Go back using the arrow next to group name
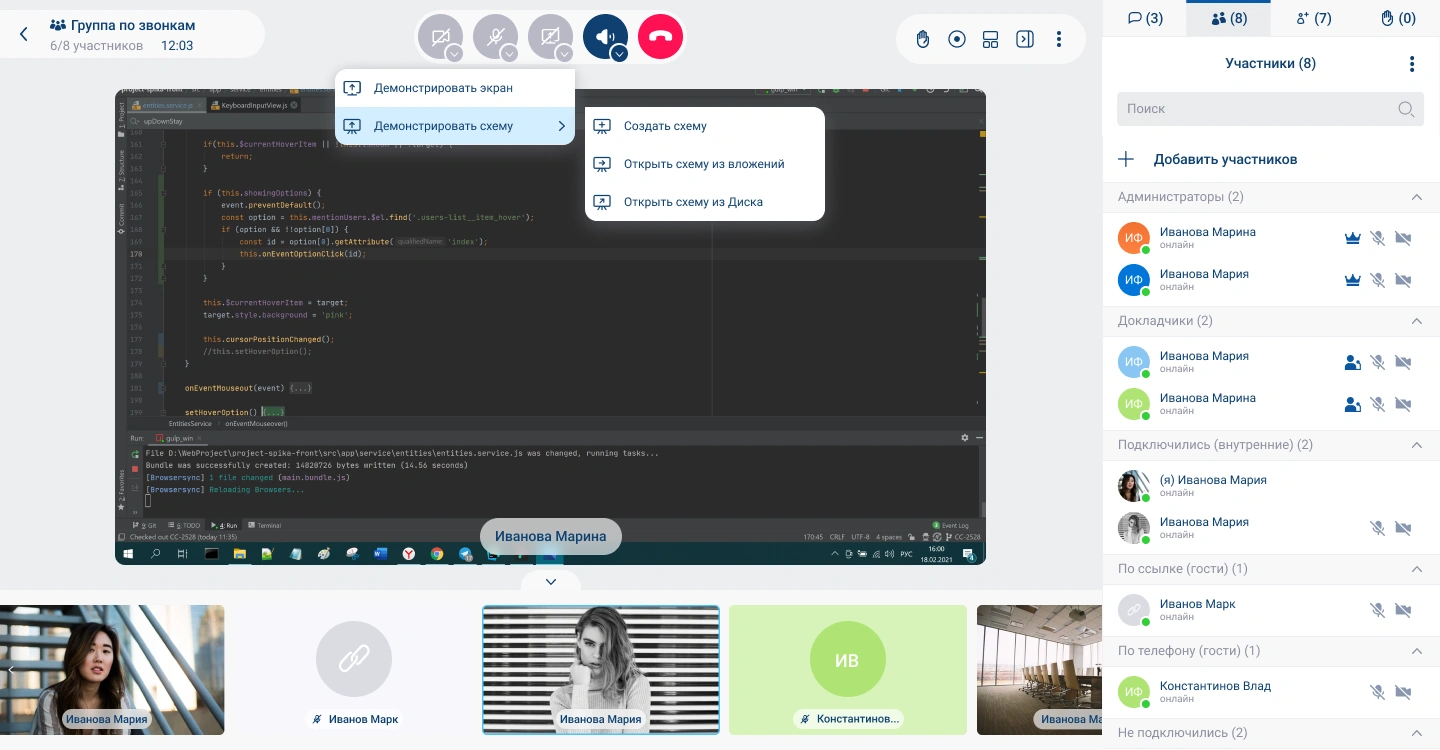The height and width of the screenshot is (750, 1440). [x=24, y=35]
